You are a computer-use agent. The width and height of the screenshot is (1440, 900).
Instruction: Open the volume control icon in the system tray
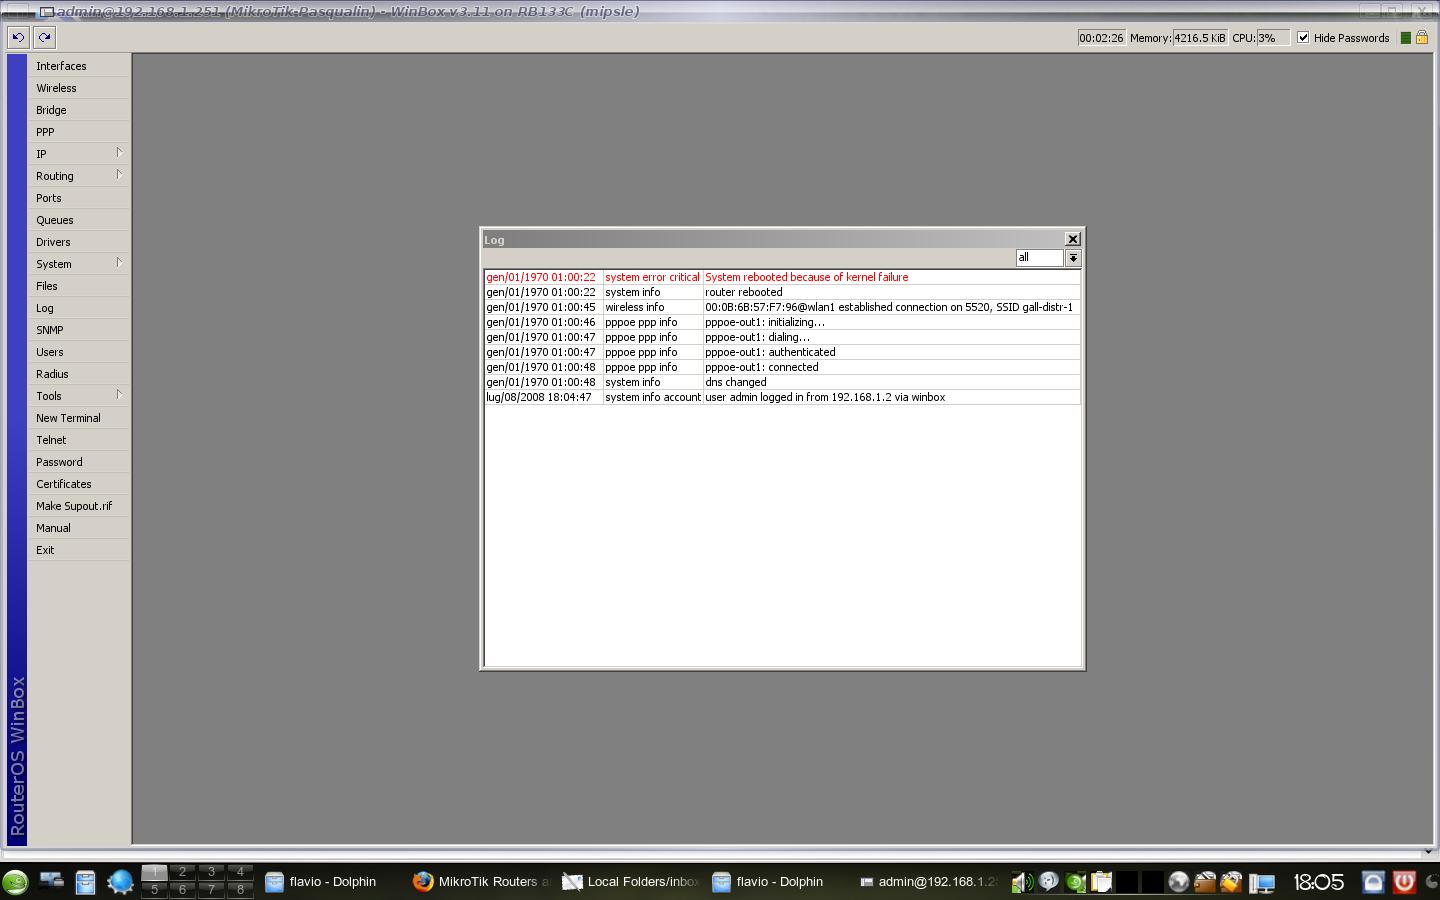(1022, 882)
